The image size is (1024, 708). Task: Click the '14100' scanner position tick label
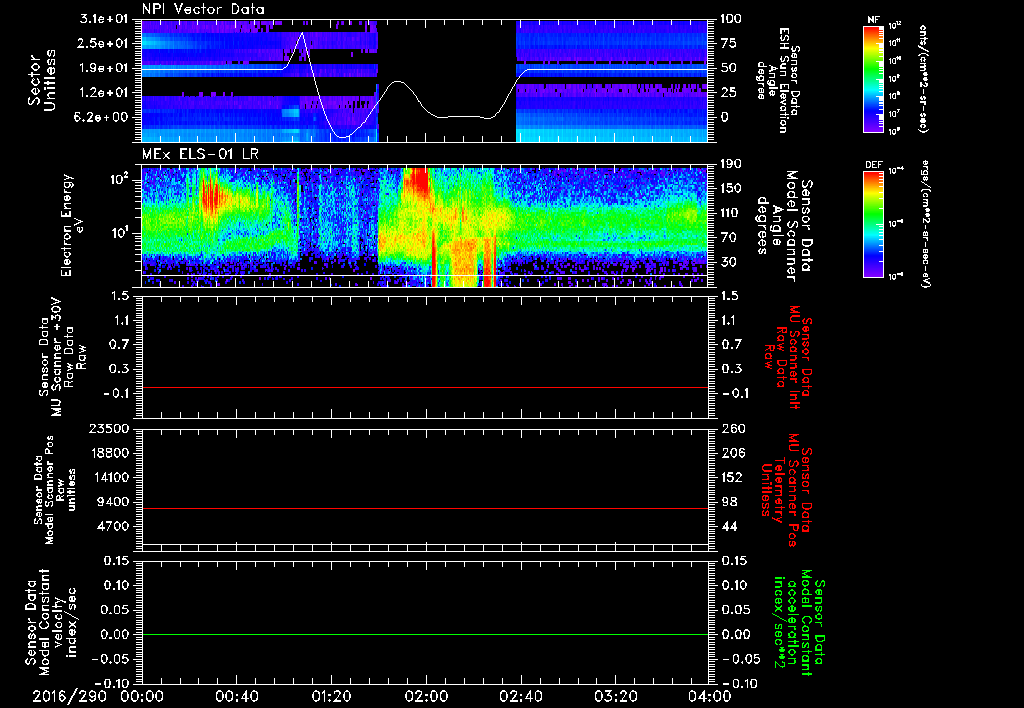coord(109,477)
